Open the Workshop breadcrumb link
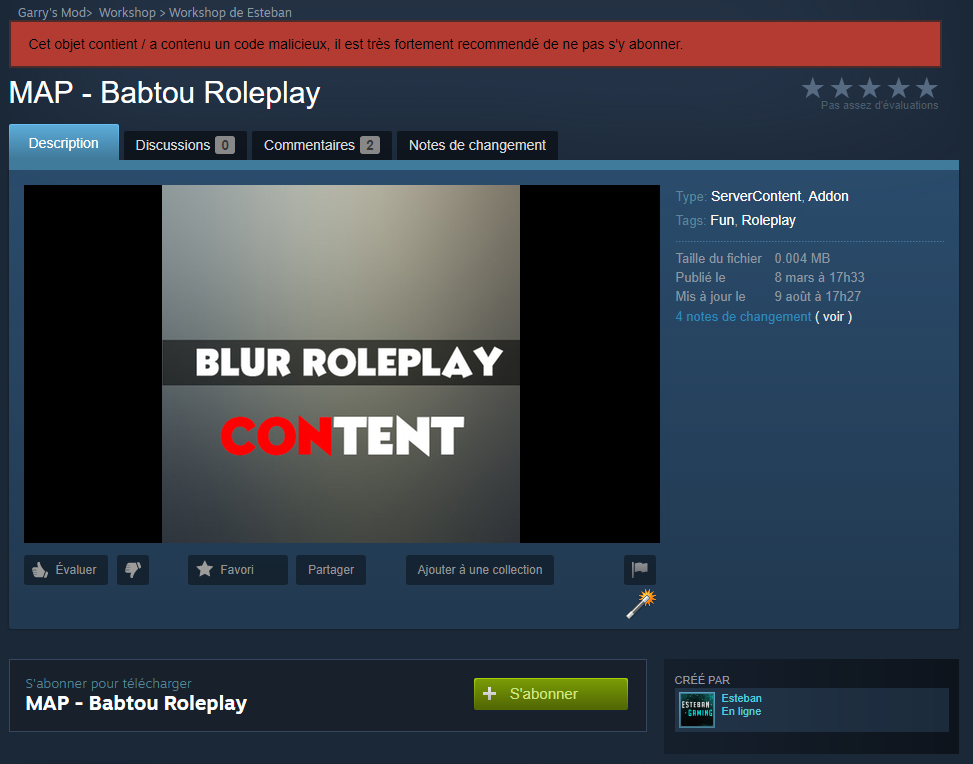This screenshot has height=764, width=973. [x=127, y=12]
